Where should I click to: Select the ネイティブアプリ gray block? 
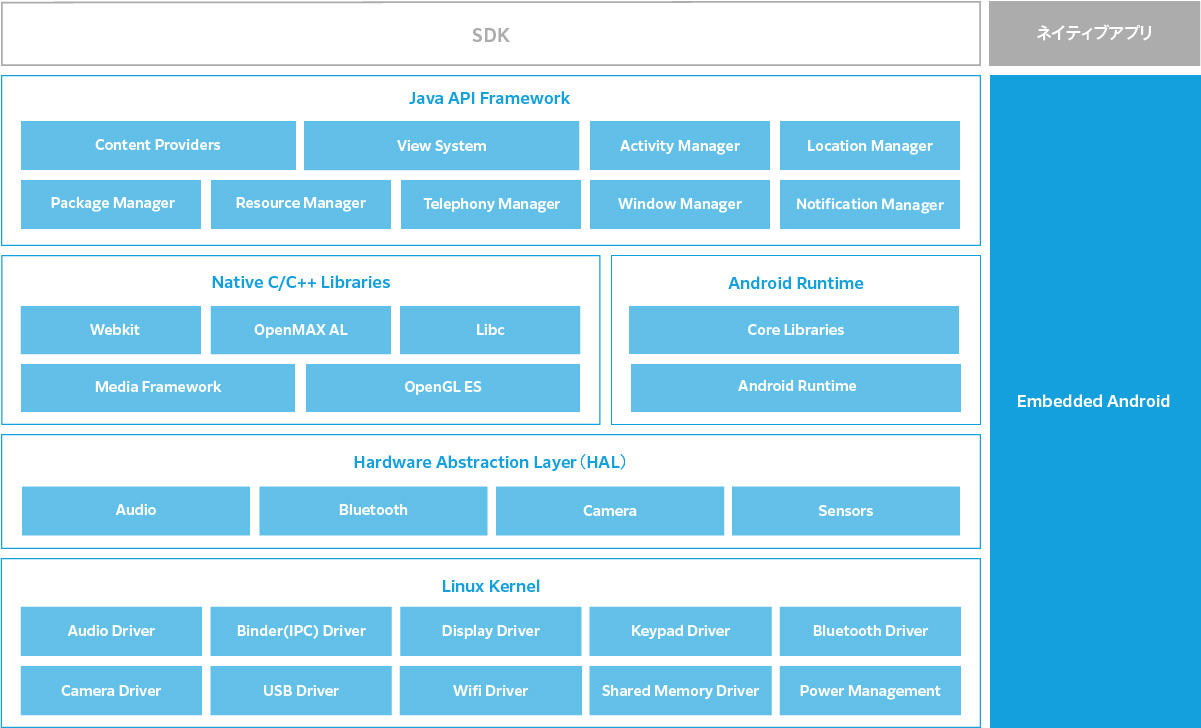pos(1094,34)
